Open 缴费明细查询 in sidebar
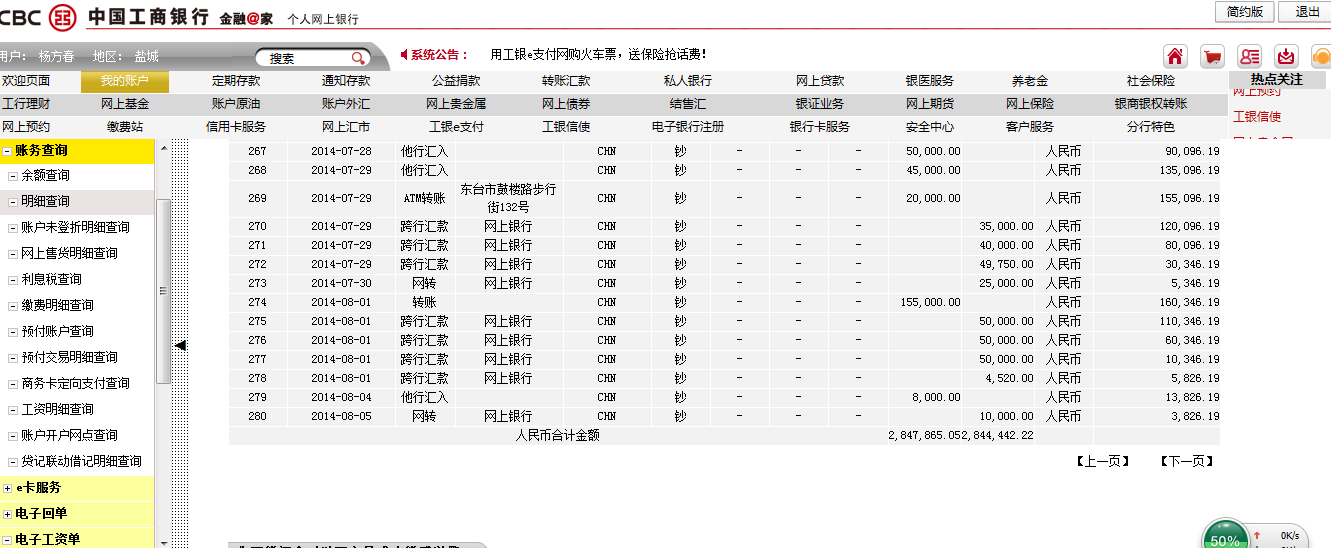Viewport: 1331px width, 548px height. [x=57, y=305]
